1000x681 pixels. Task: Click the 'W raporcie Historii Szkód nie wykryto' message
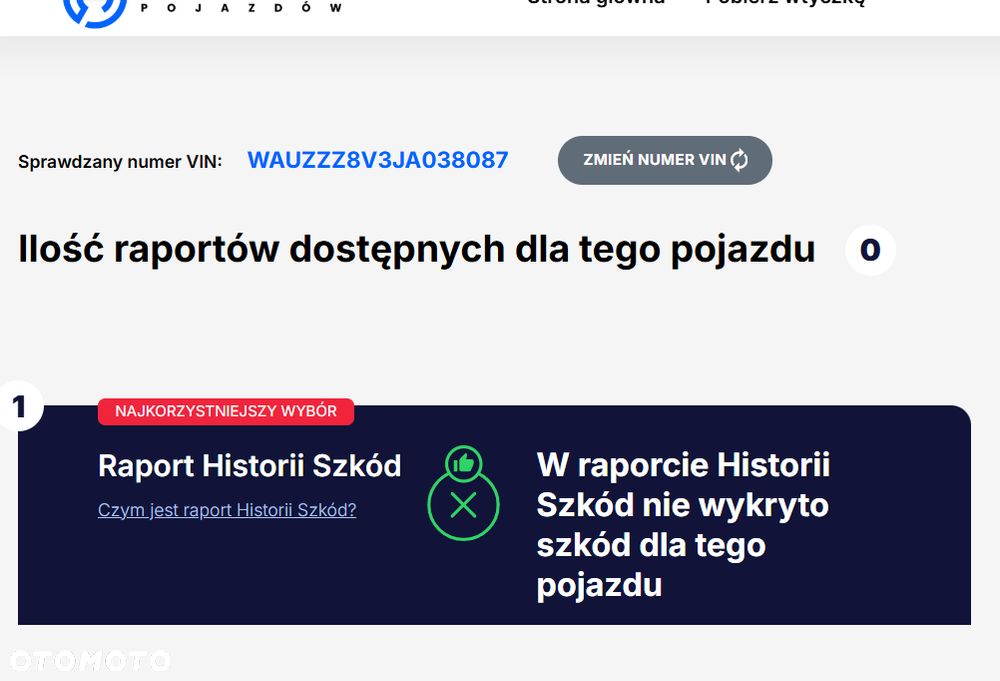pyautogui.click(x=683, y=525)
